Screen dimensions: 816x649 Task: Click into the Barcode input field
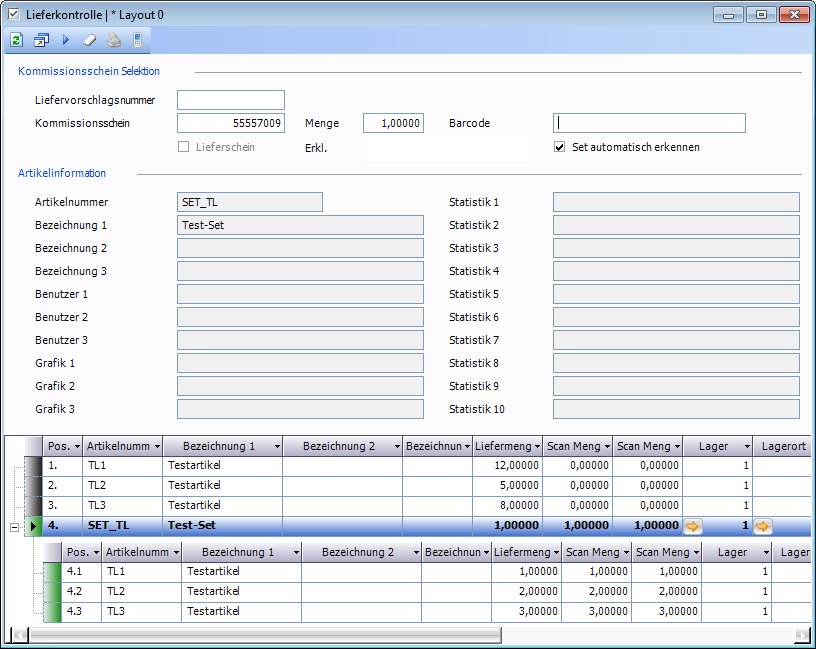[649, 123]
